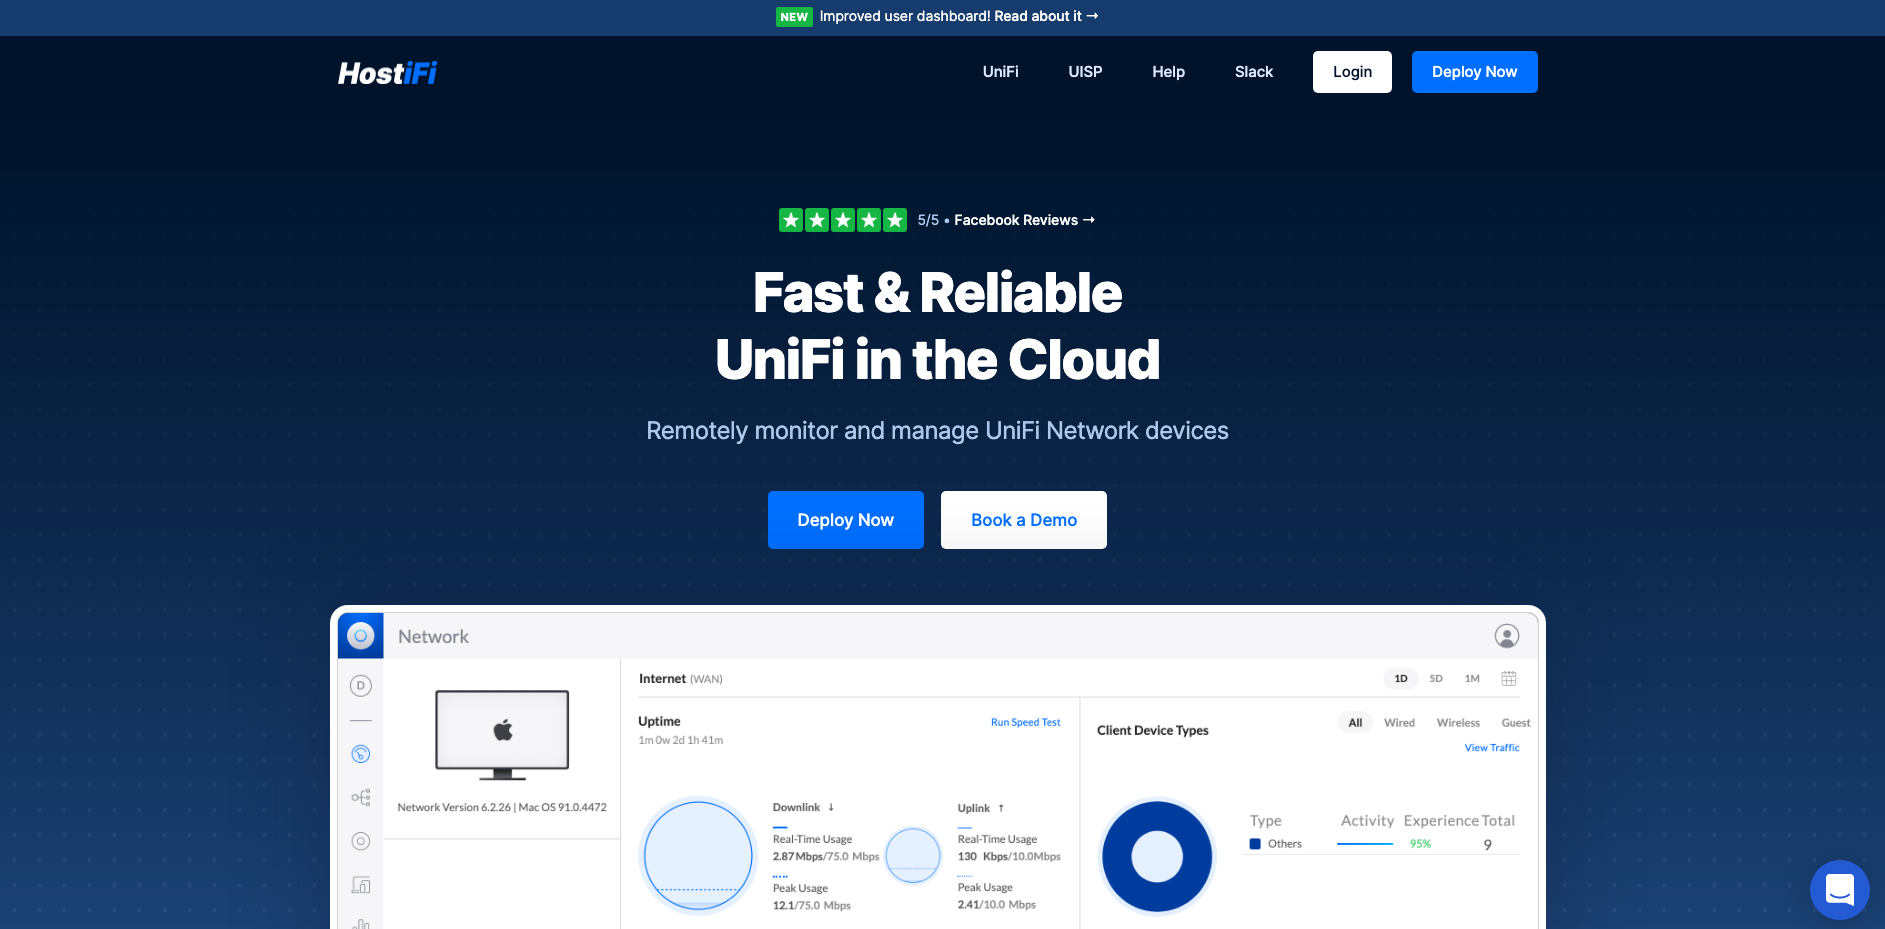Click the Run Speed Test link
The width and height of the screenshot is (1885, 929).
tap(1025, 722)
